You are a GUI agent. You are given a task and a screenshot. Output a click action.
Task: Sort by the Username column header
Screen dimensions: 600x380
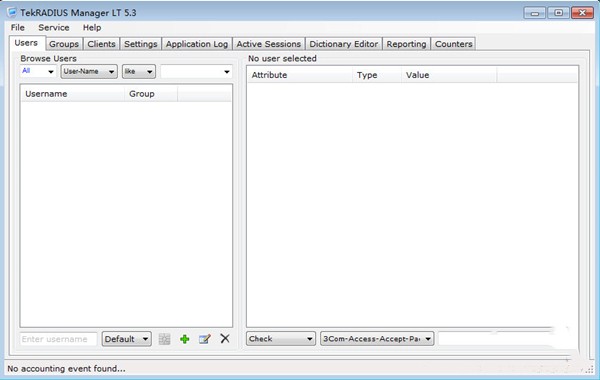(73, 94)
